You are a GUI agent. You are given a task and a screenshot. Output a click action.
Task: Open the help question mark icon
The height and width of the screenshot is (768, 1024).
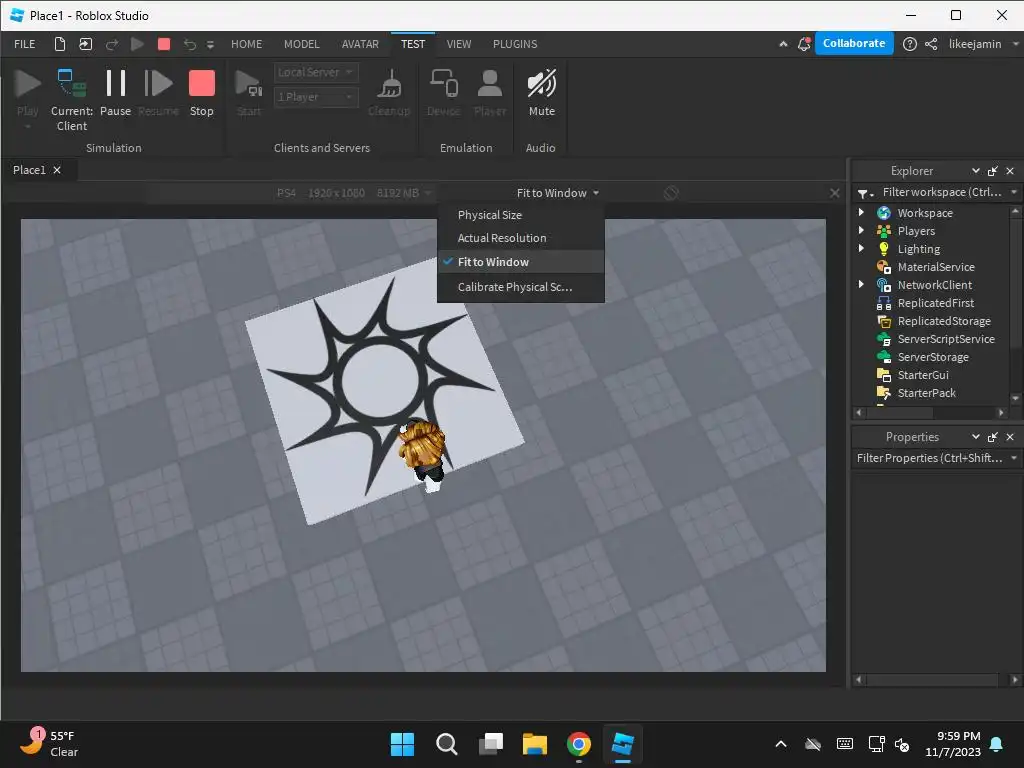910,44
